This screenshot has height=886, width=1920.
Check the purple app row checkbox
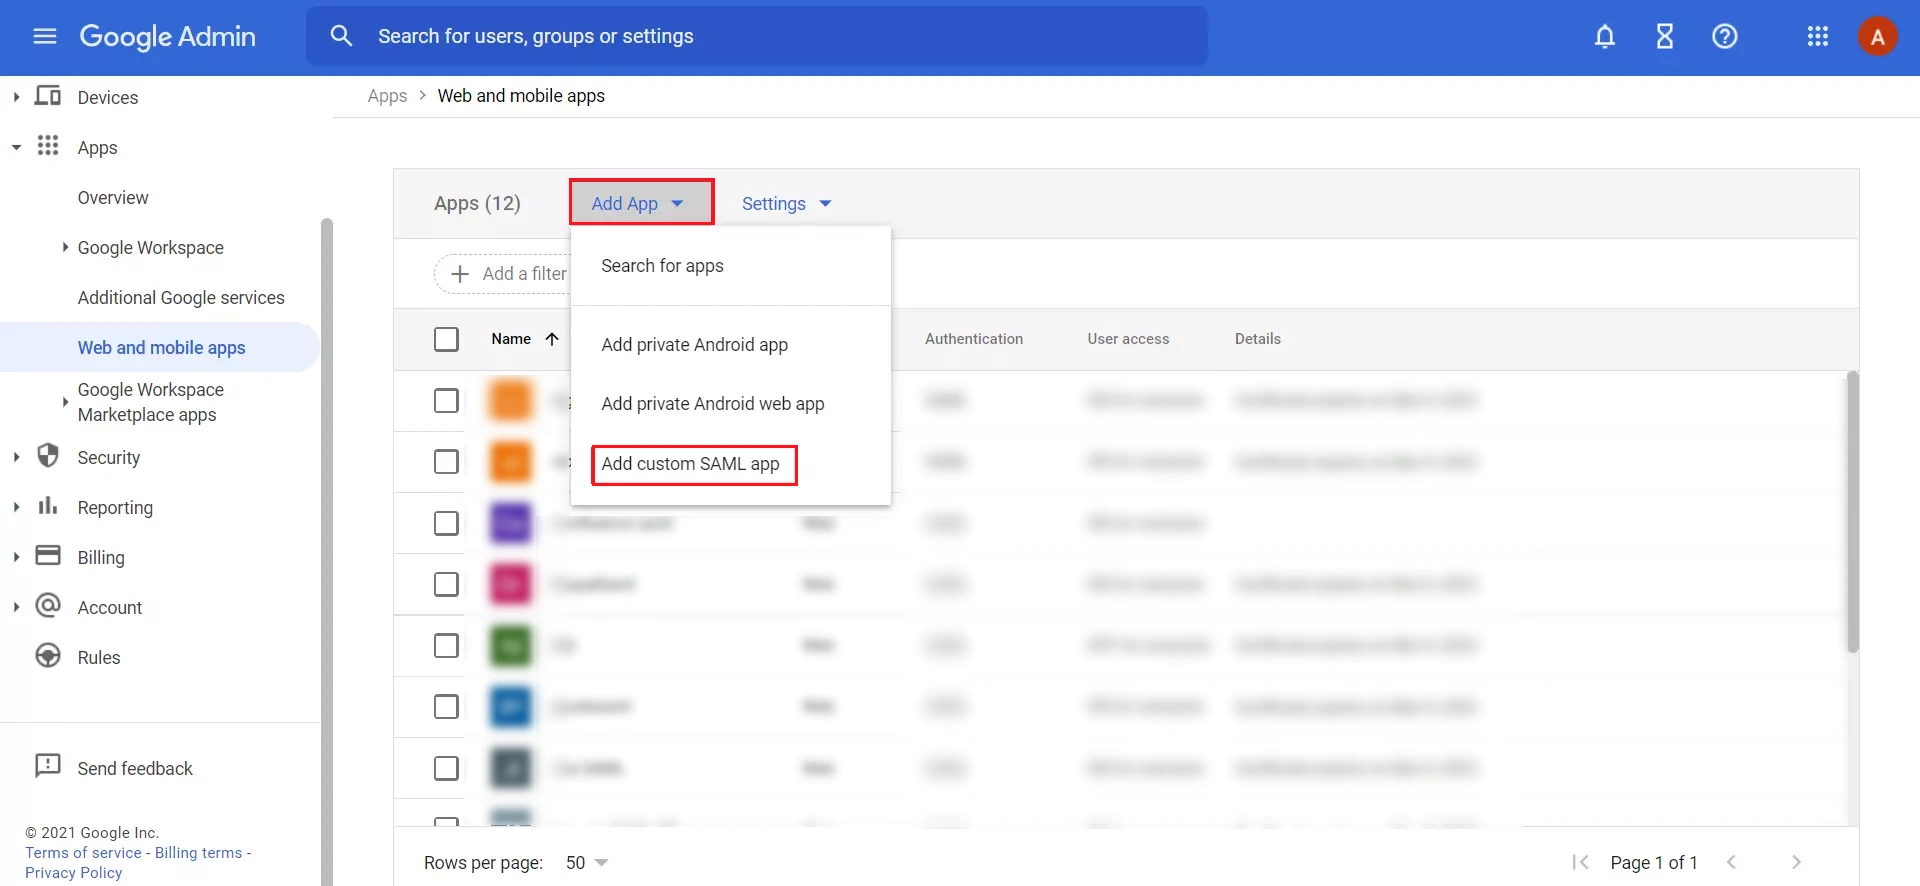tap(447, 523)
